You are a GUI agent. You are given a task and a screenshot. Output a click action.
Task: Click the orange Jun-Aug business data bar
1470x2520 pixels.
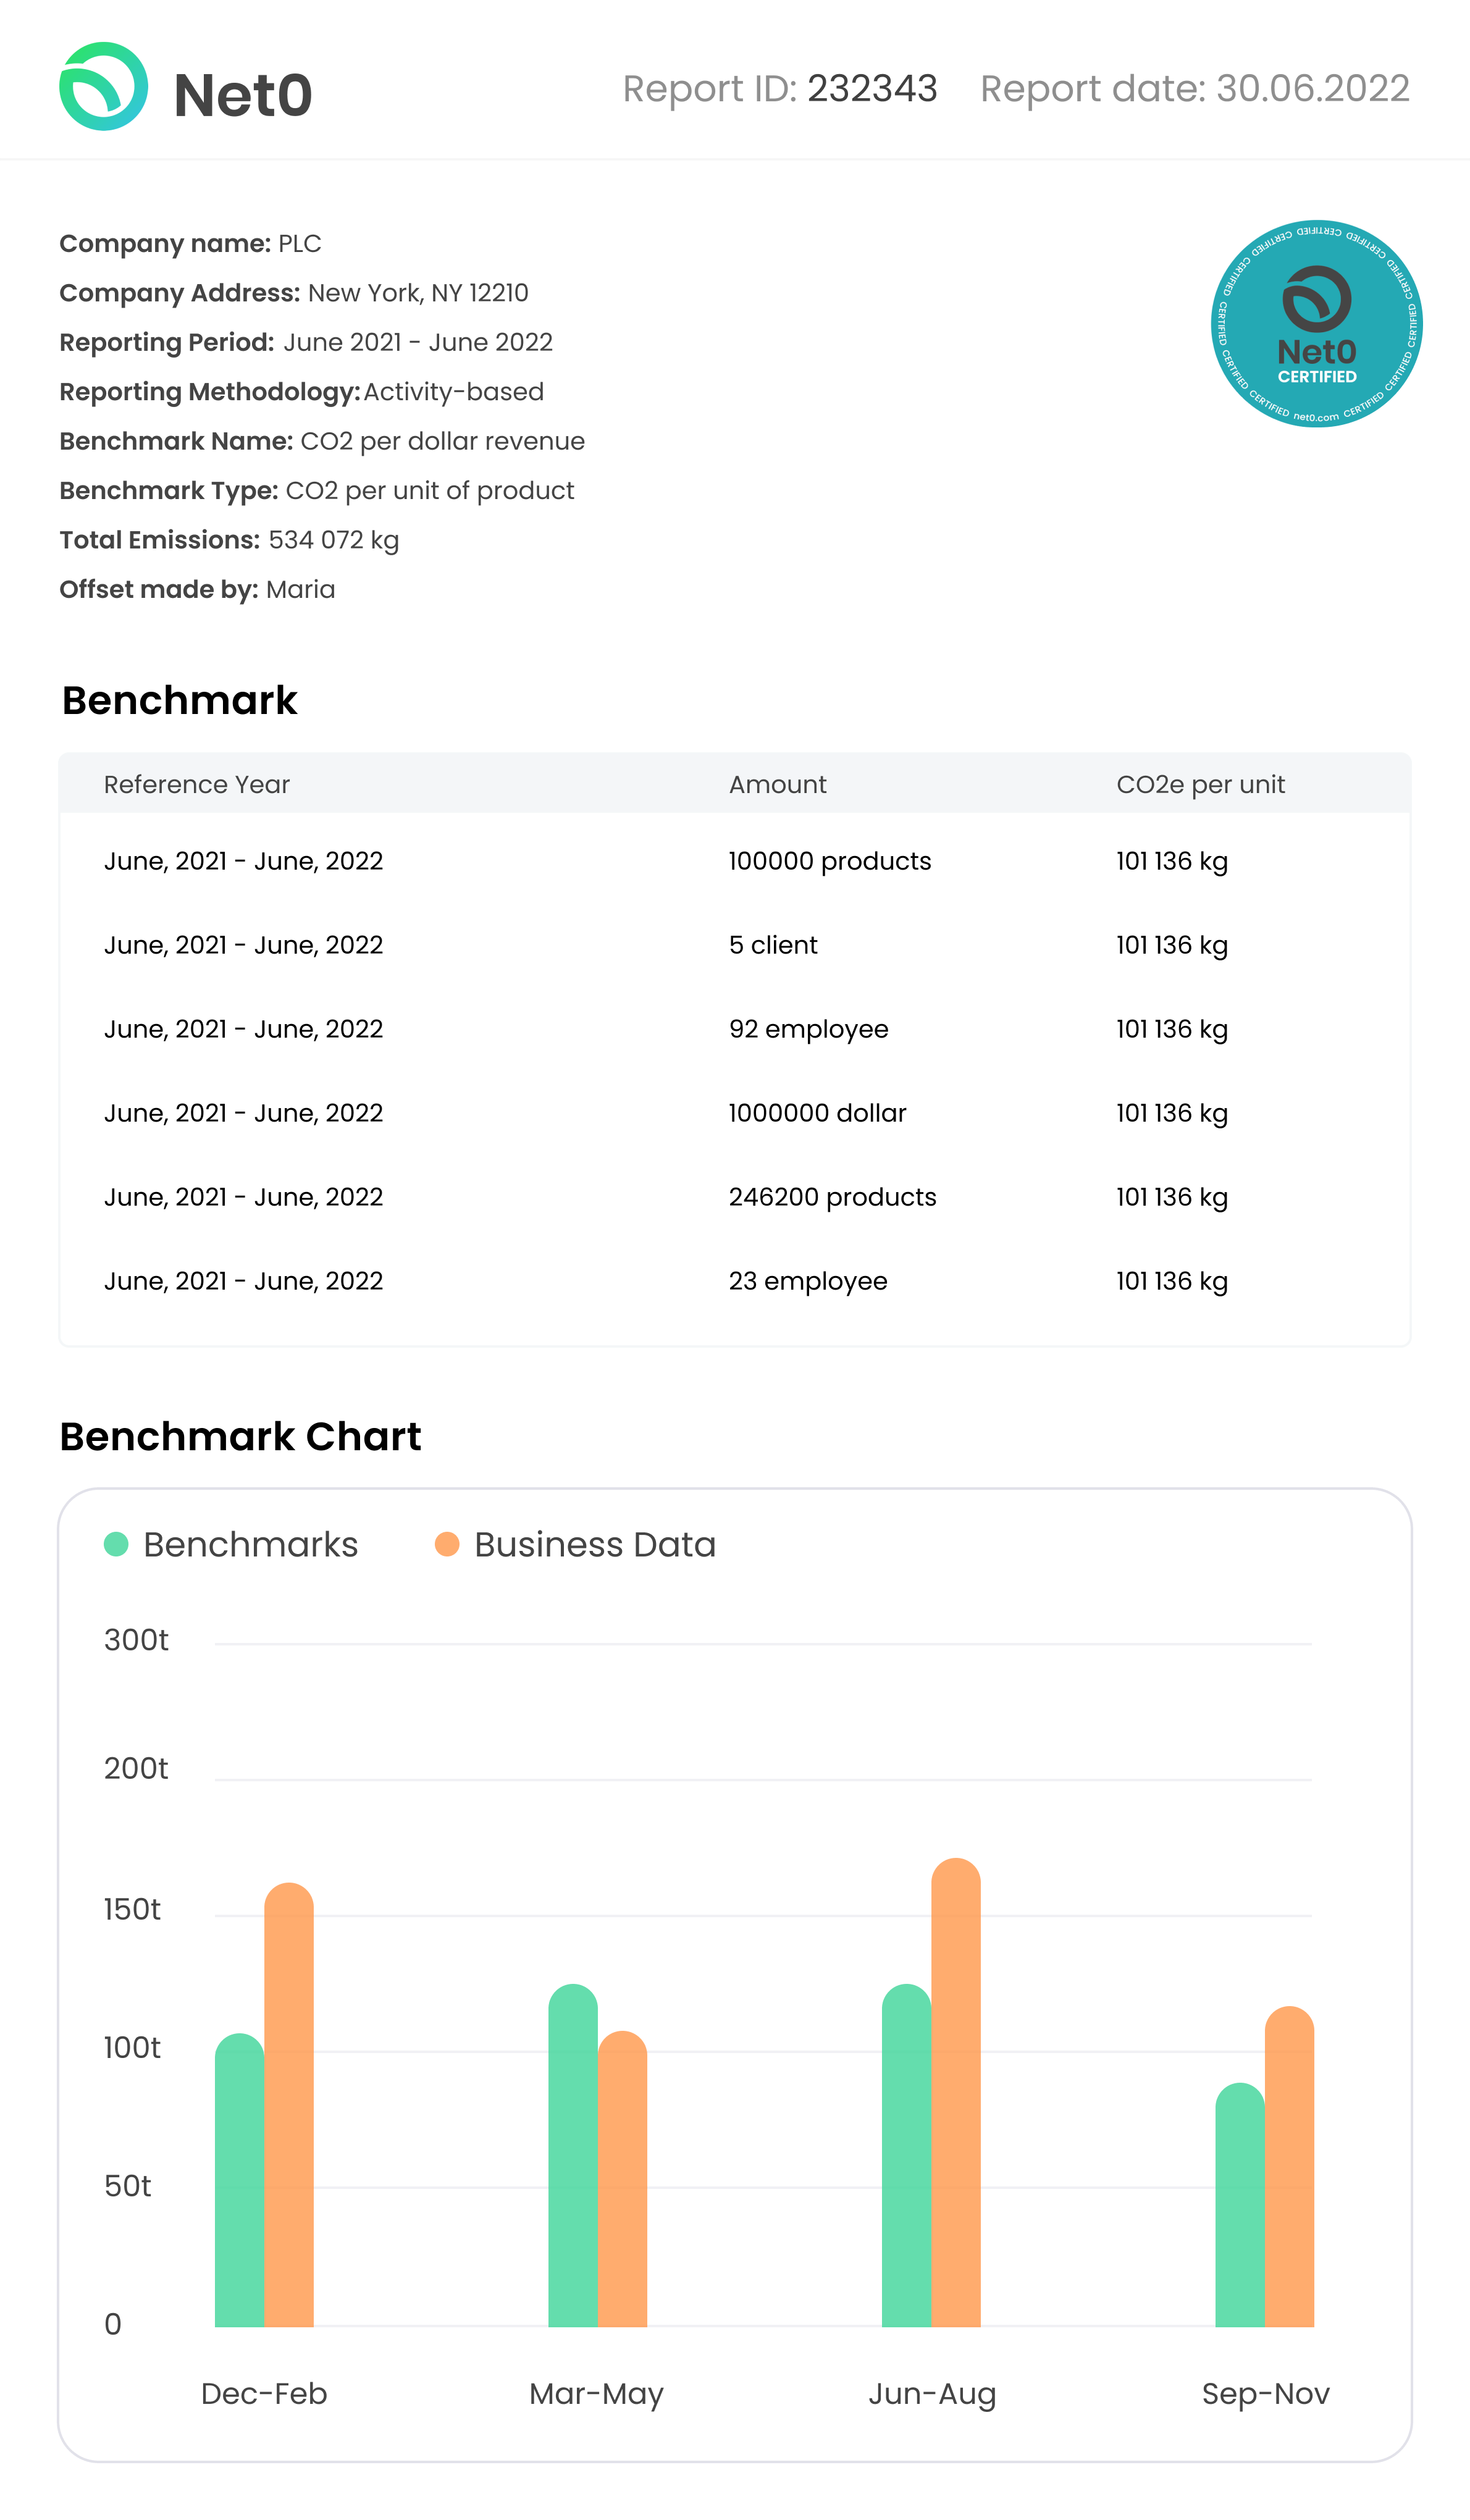[x=956, y=2092]
